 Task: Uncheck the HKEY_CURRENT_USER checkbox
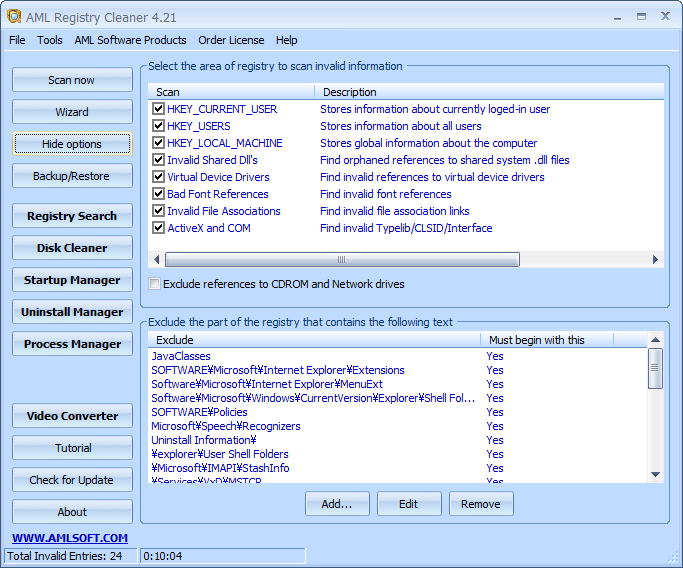[158, 109]
